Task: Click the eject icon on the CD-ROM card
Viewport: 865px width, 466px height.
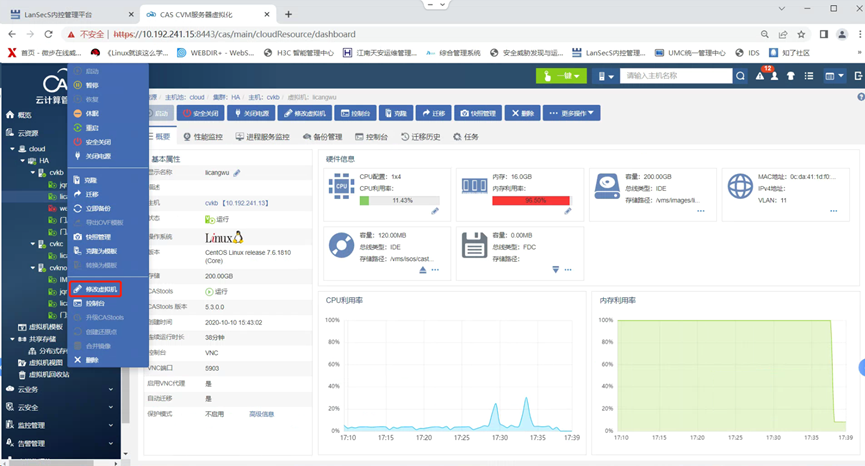Action: (x=422, y=270)
